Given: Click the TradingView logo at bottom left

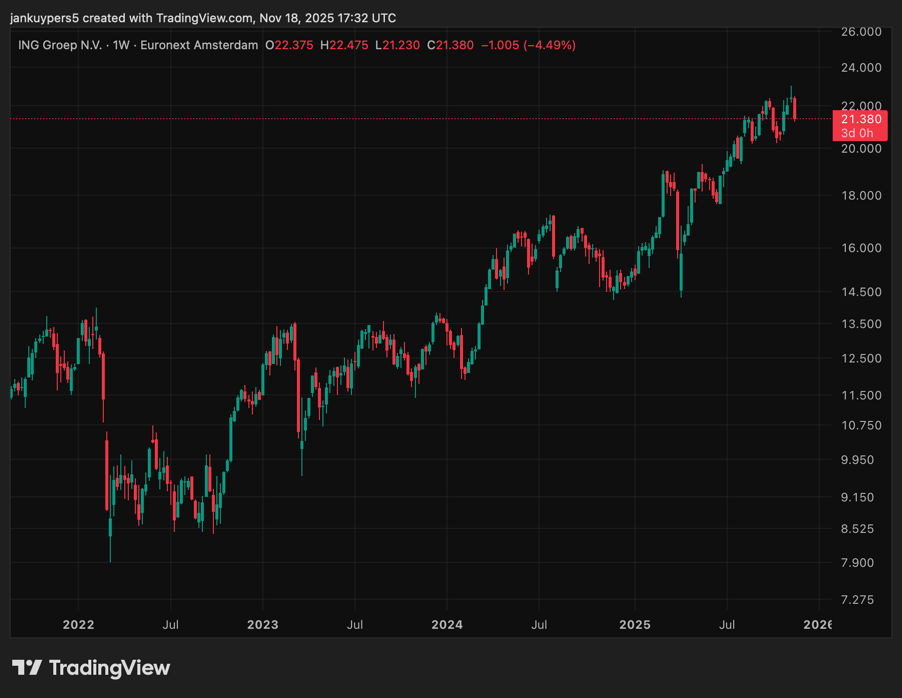Looking at the screenshot, I should [x=91, y=668].
